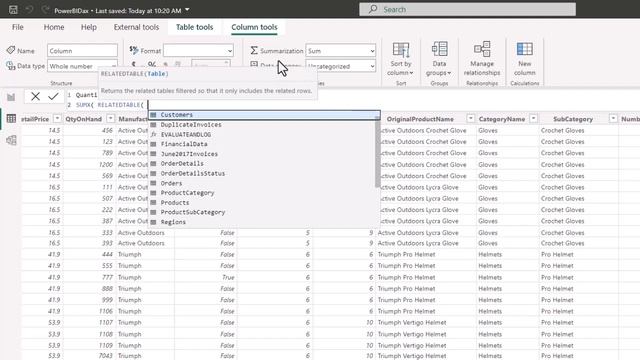Cancel the formula with the X button
Screen dimensions: 640x360
(x=36, y=96)
